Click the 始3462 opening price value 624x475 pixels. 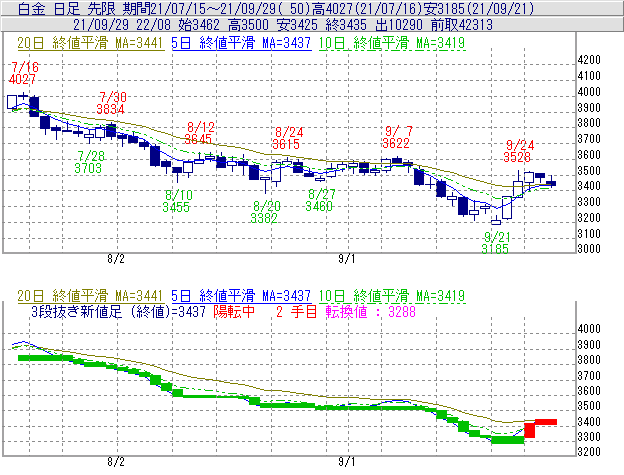click(199, 25)
